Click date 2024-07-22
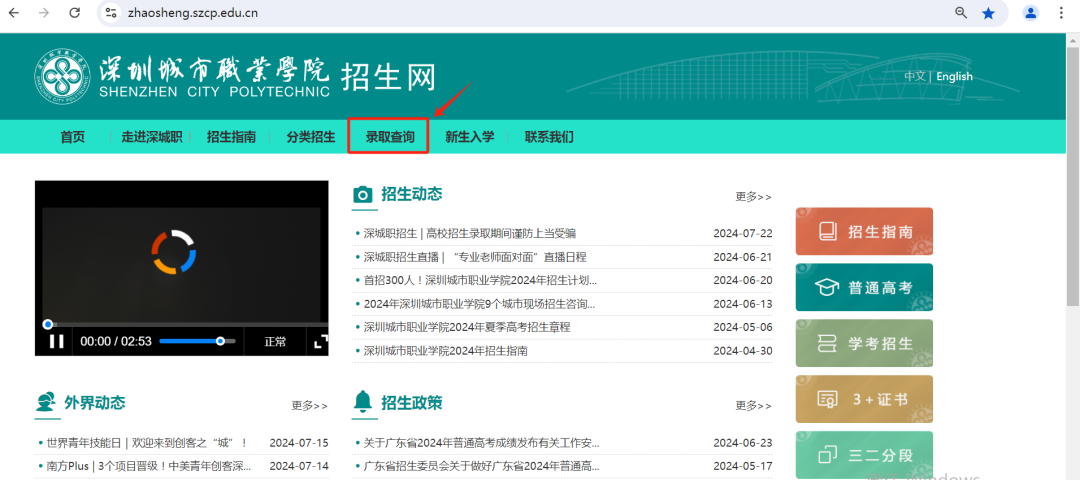This screenshot has height=480, width=1080. (x=742, y=233)
